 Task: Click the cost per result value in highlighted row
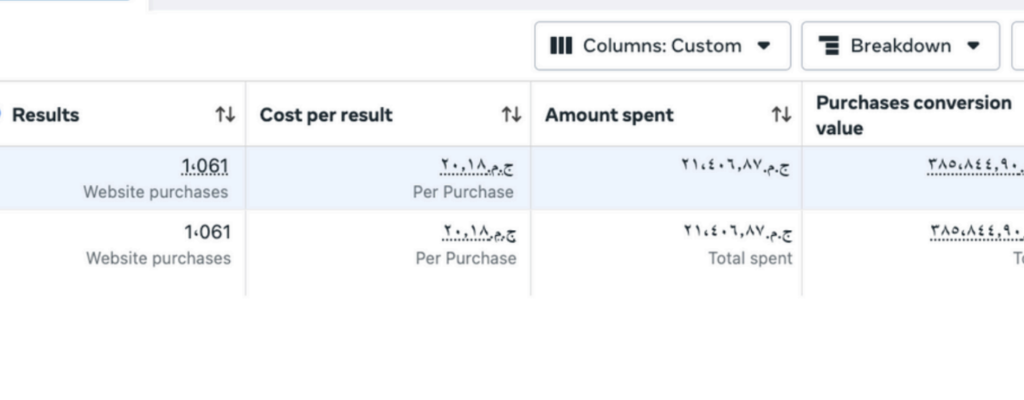pyautogui.click(x=478, y=167)
